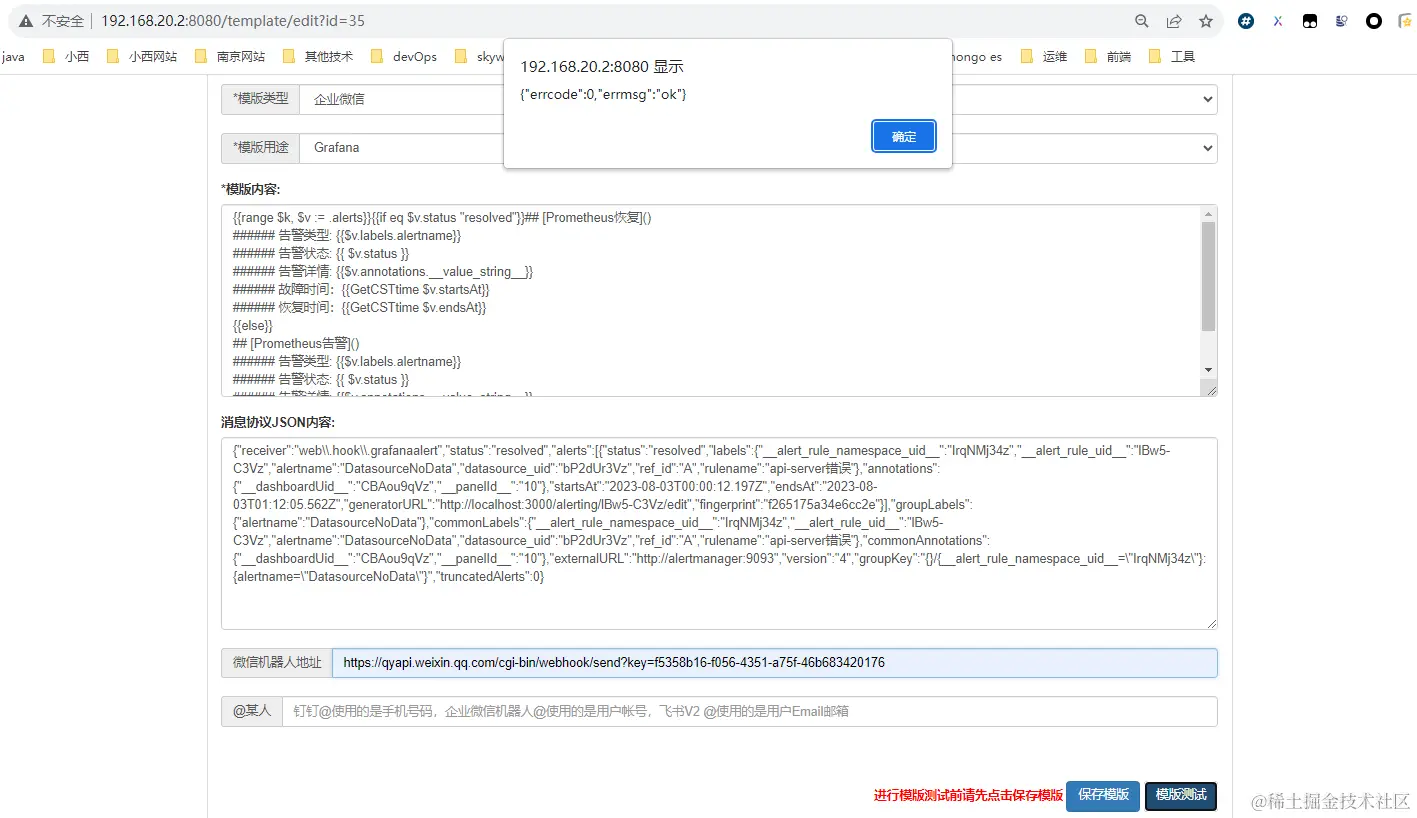Click the 消息协议JSON内容 heading

(278, 422)
